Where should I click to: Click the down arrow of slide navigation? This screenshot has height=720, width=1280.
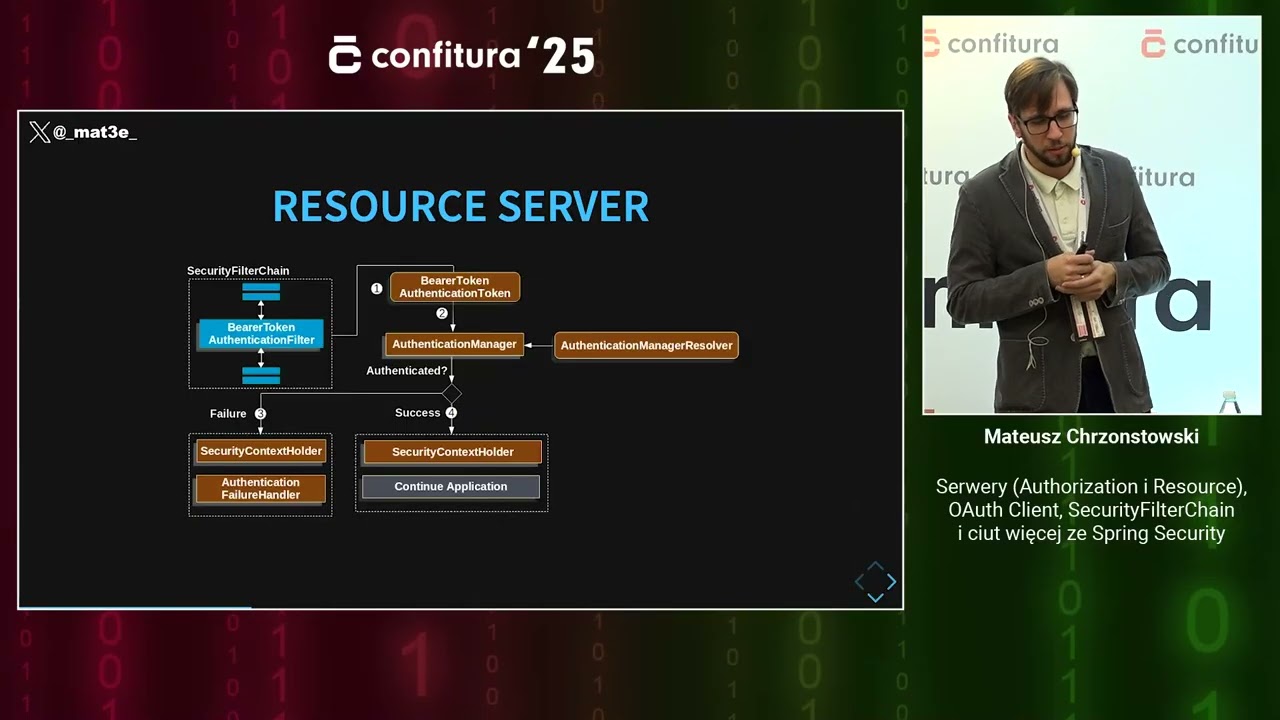(875, 597)
